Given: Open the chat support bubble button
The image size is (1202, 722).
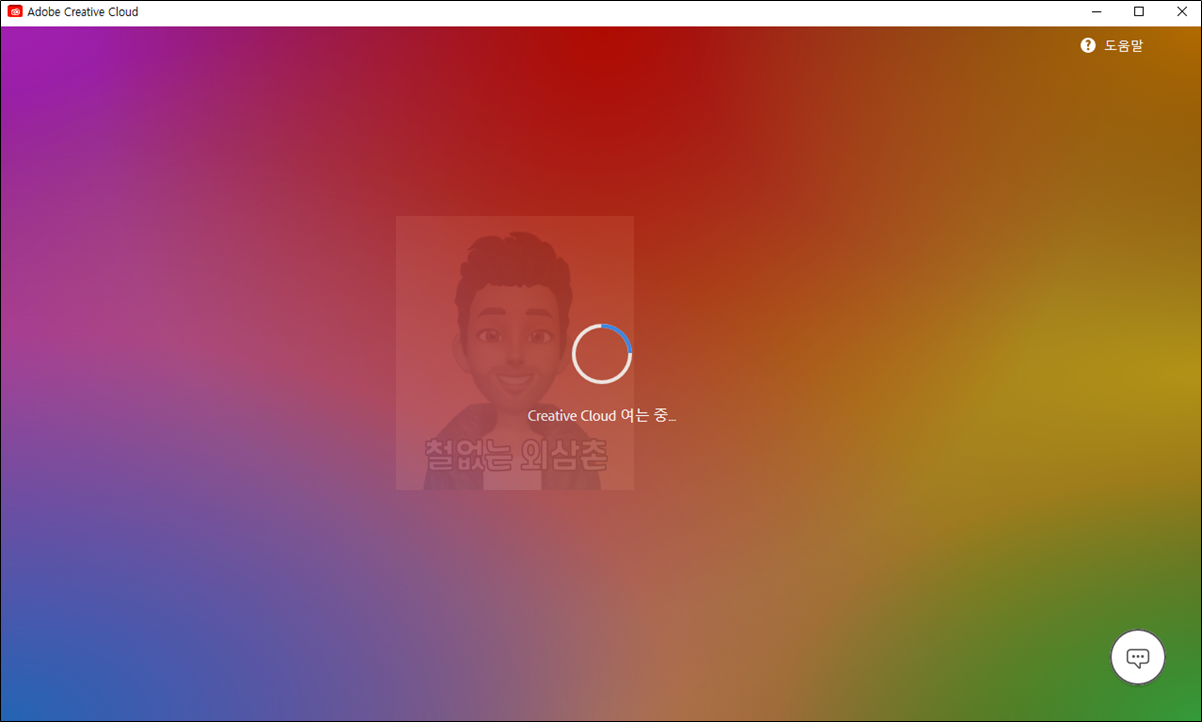Looking at the screenshot, I should 1138,657.
